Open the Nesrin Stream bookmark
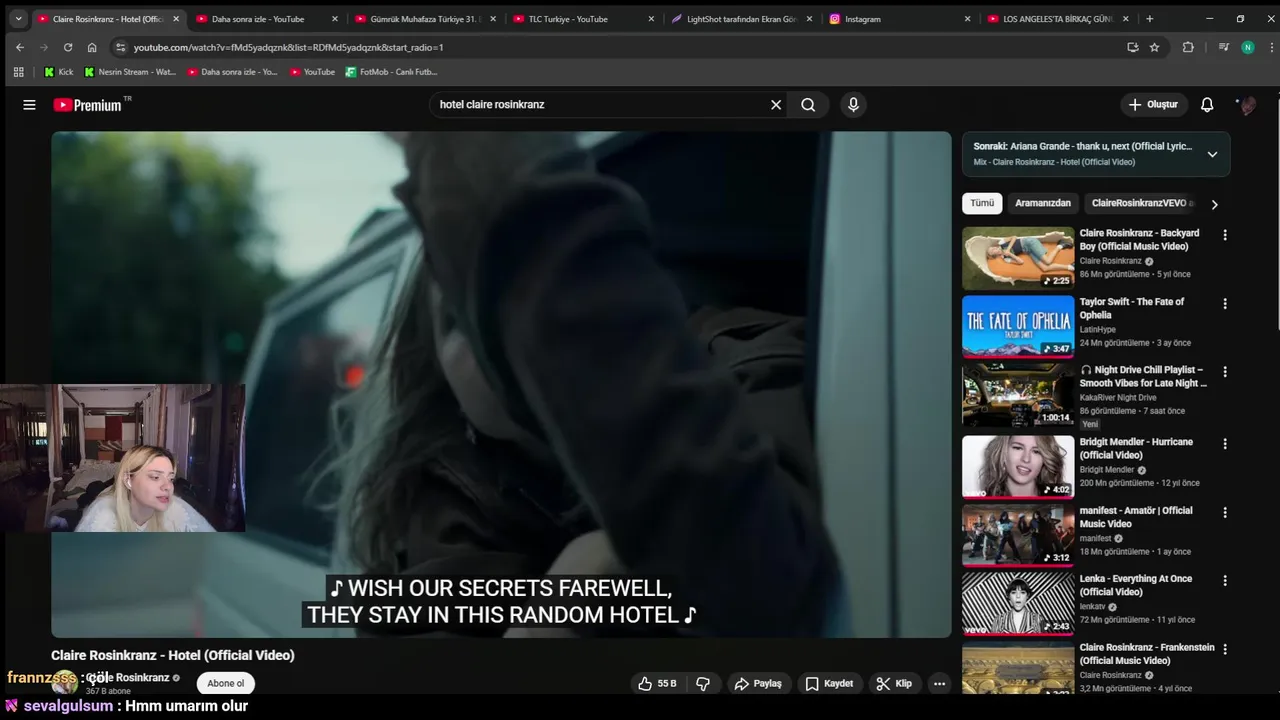 coord(130,72)
